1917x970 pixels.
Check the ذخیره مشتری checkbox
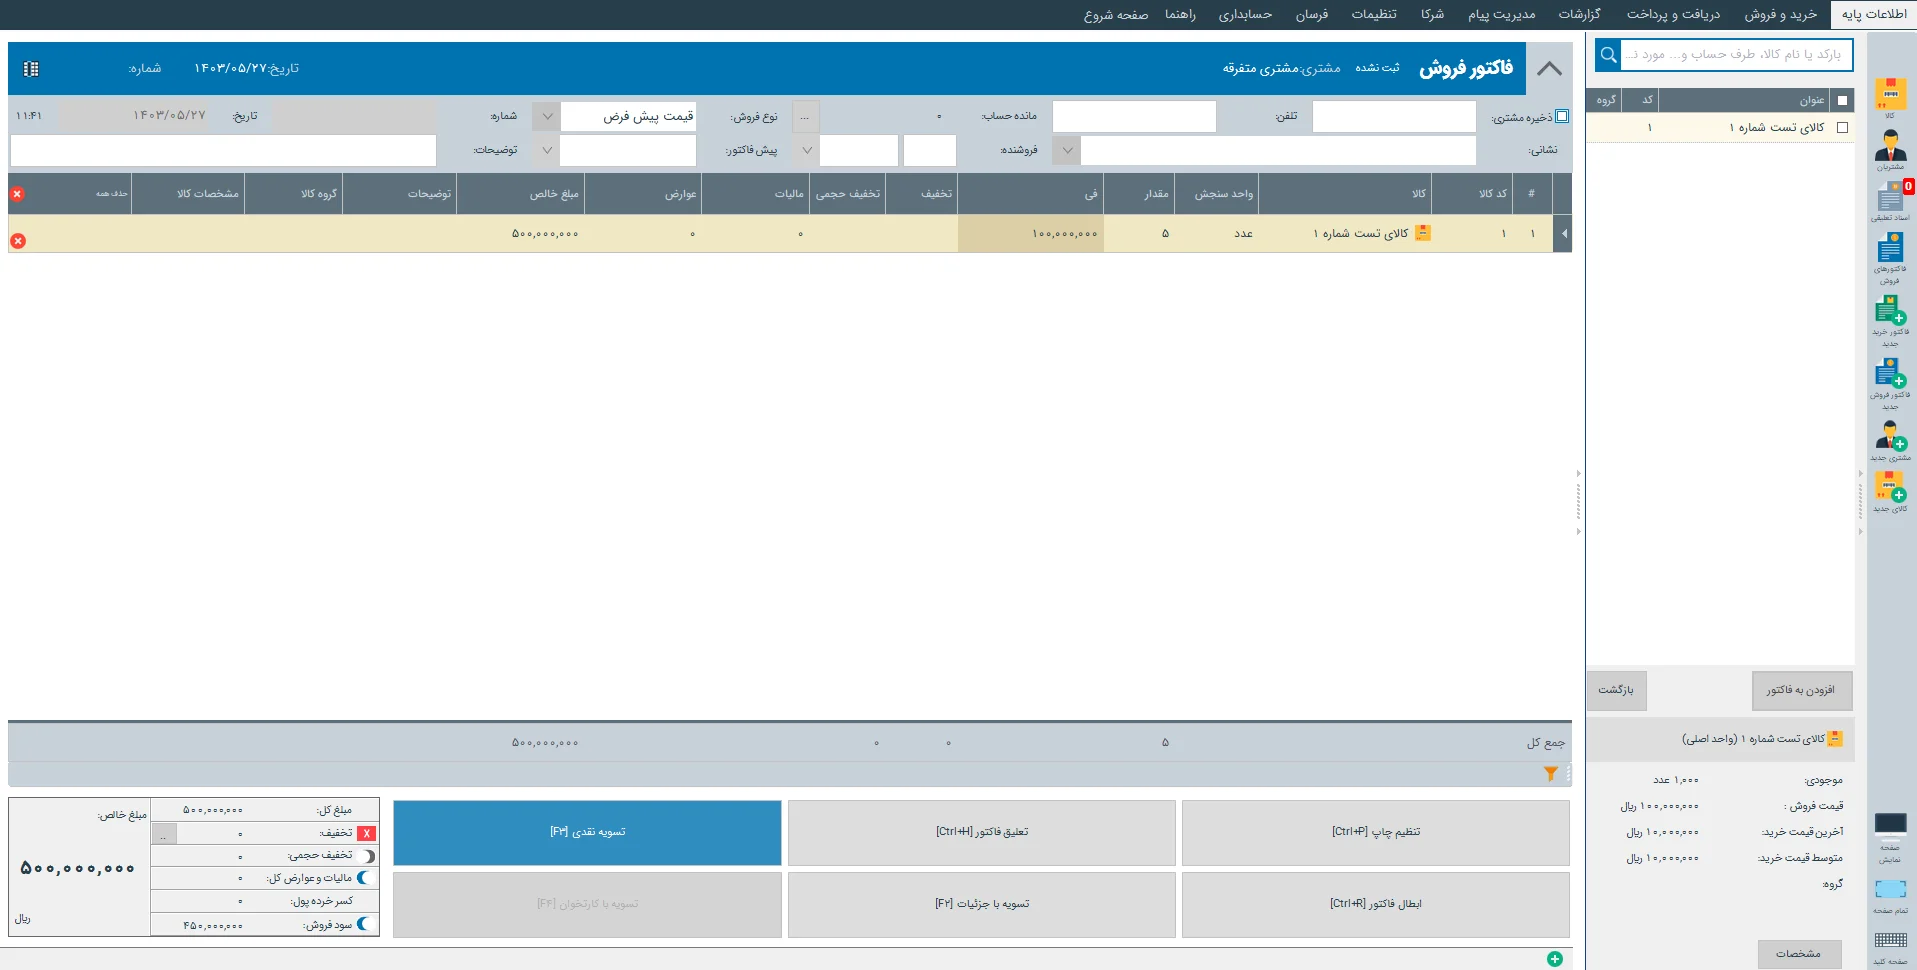1562,116
